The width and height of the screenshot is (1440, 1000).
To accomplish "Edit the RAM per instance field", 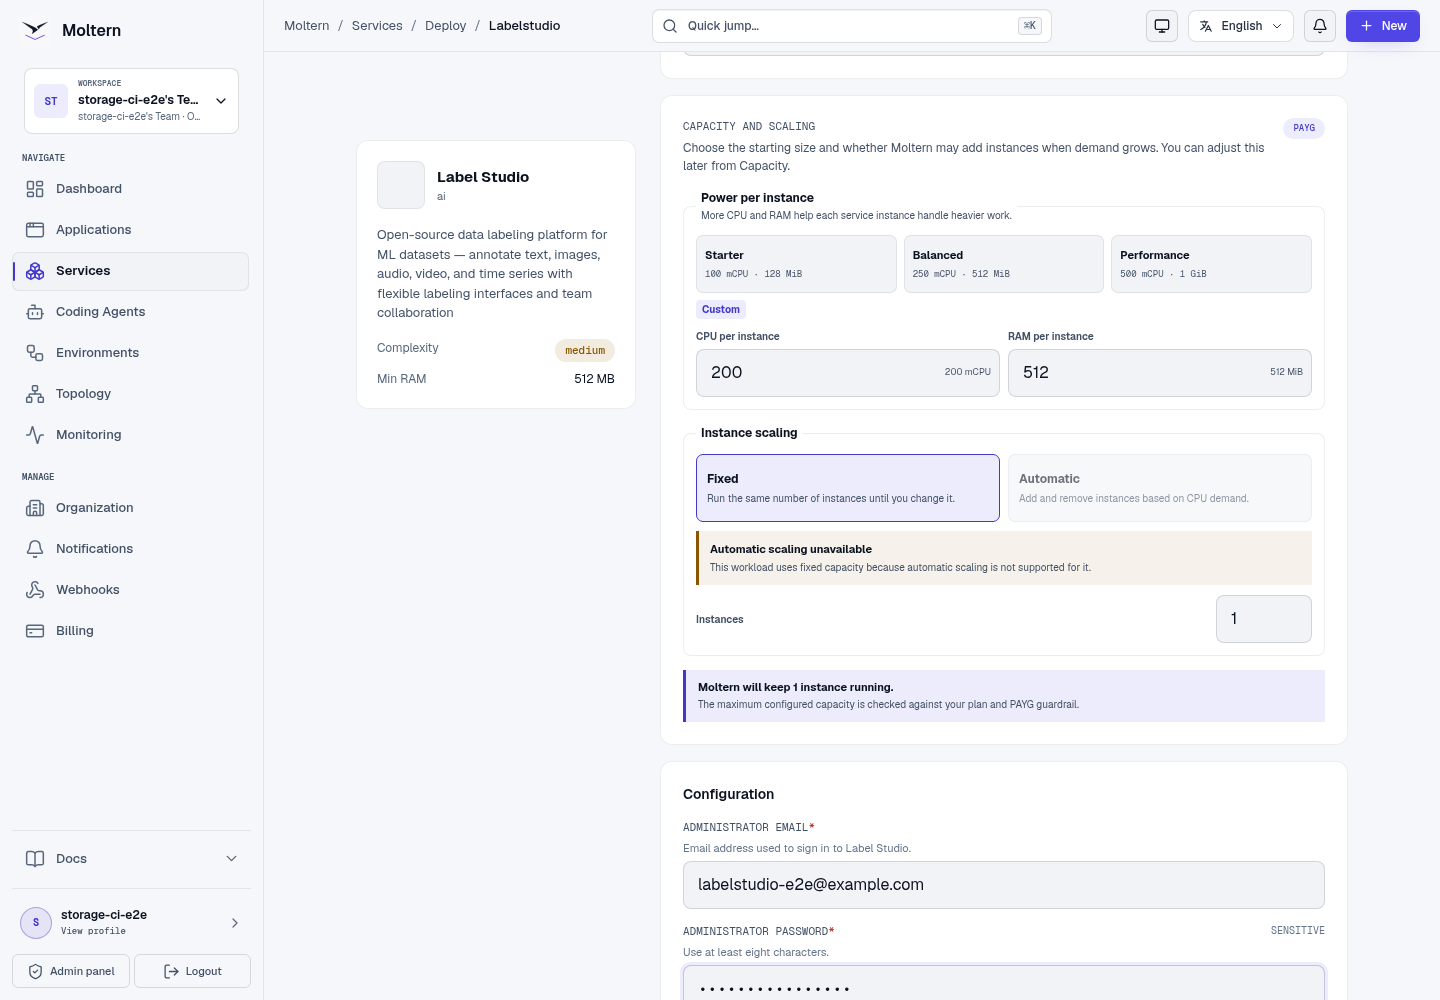I will point(1160,373).
